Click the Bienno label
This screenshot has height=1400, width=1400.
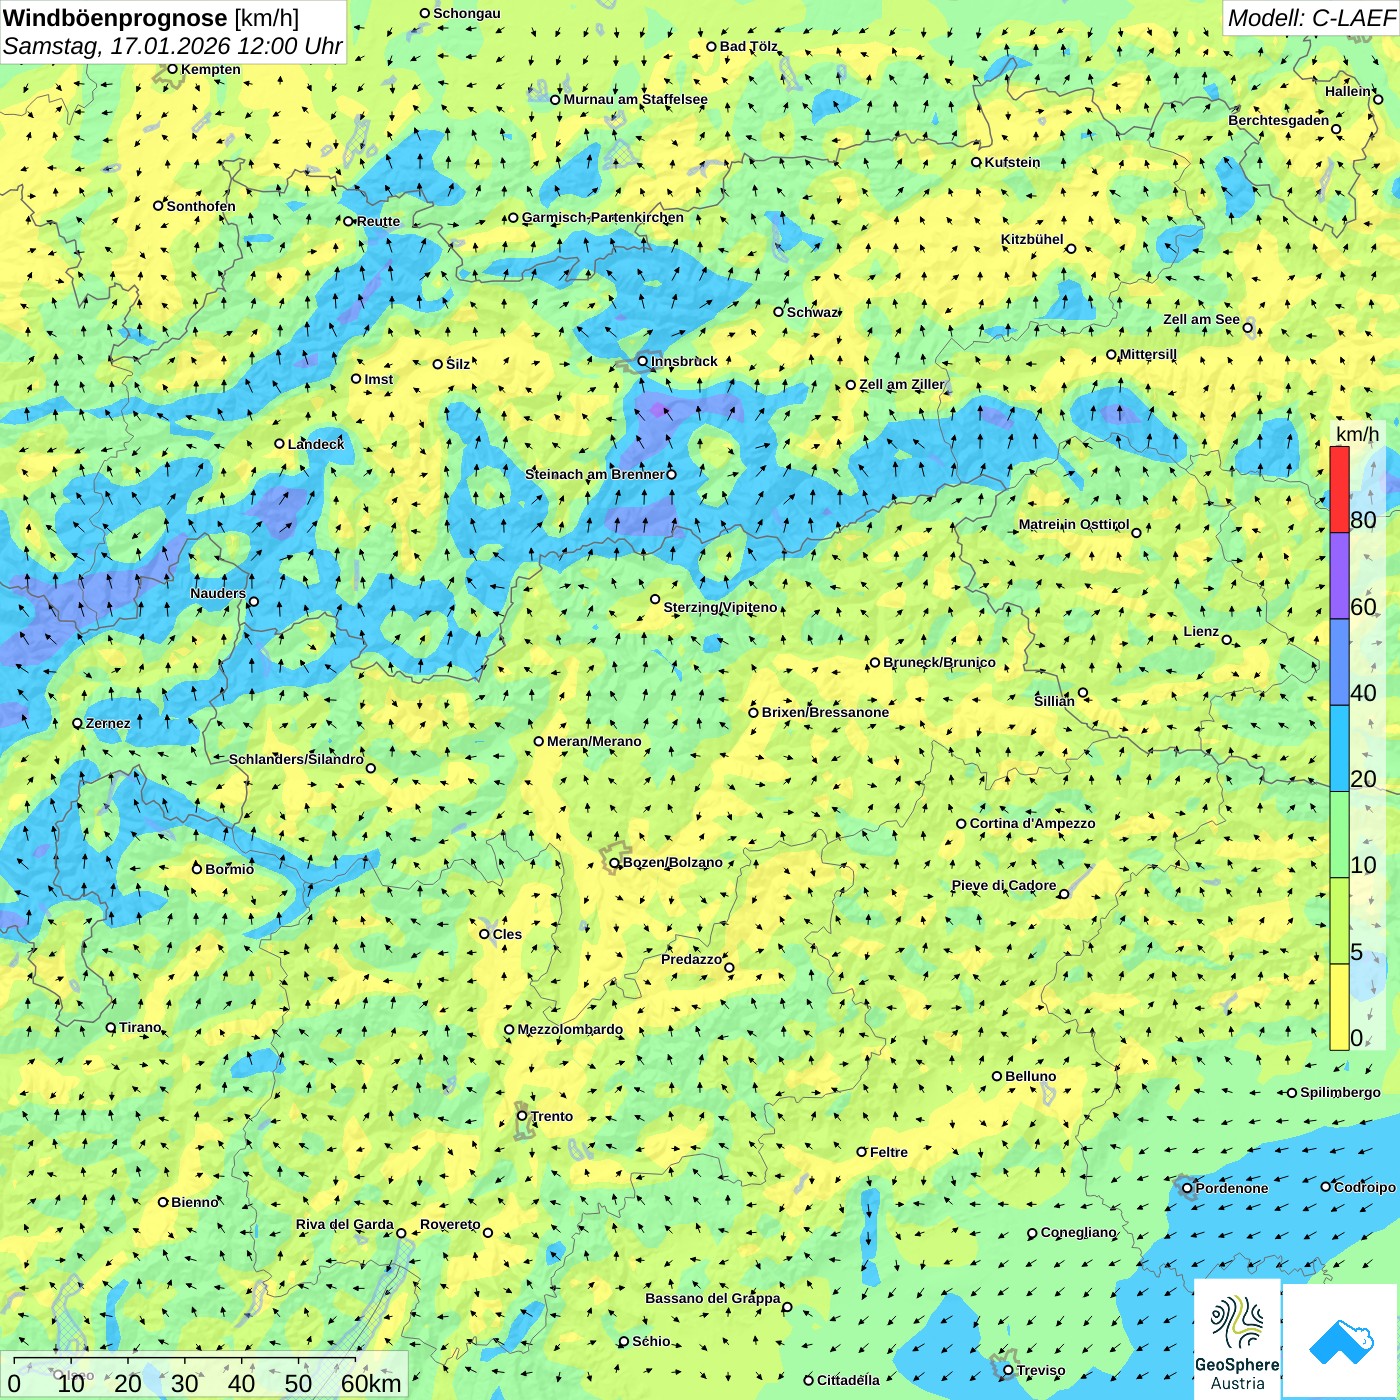[x=195, y=1202]
